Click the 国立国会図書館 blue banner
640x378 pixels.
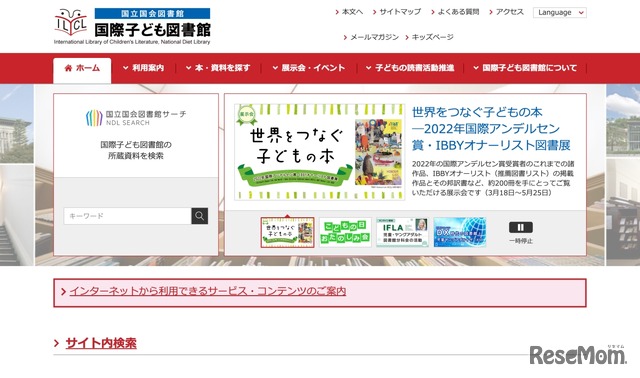pos(152,13)
